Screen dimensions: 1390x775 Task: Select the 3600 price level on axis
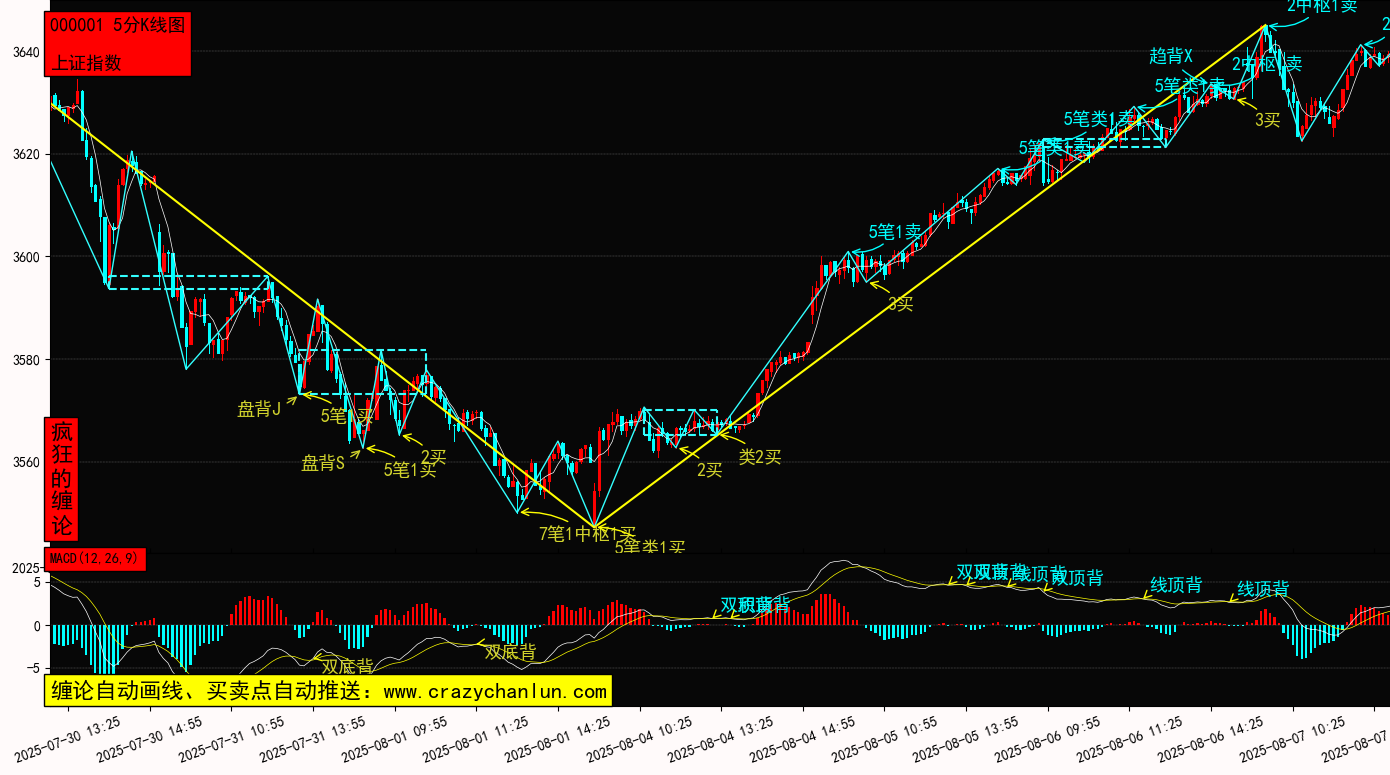26,257
